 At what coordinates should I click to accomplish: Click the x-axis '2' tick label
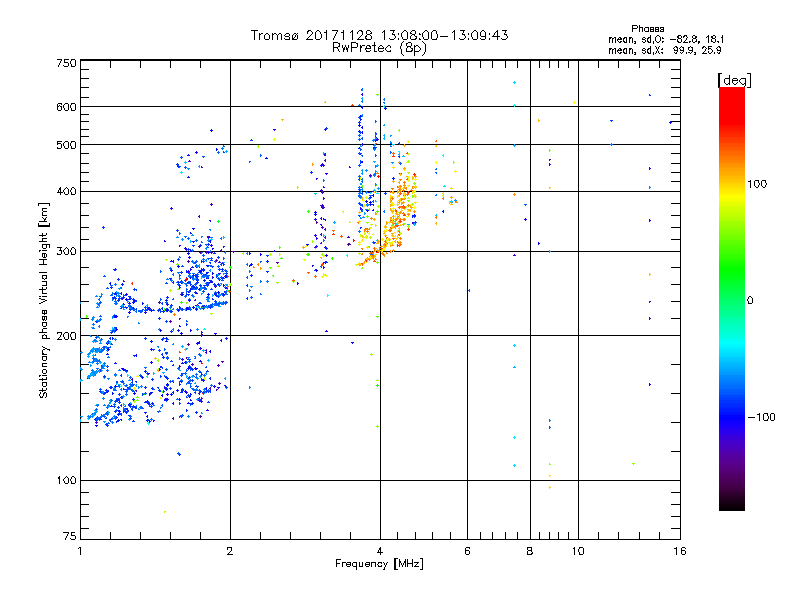(x=230, y=551)
